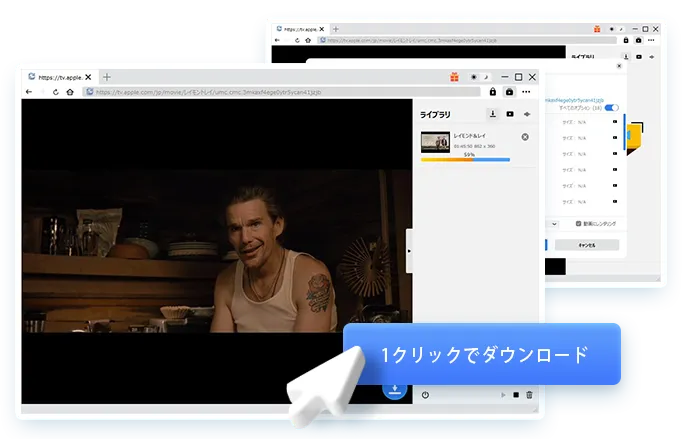Focus the back window address bar
This screenshot has width=686, height=439.
(x=467, y=40)
